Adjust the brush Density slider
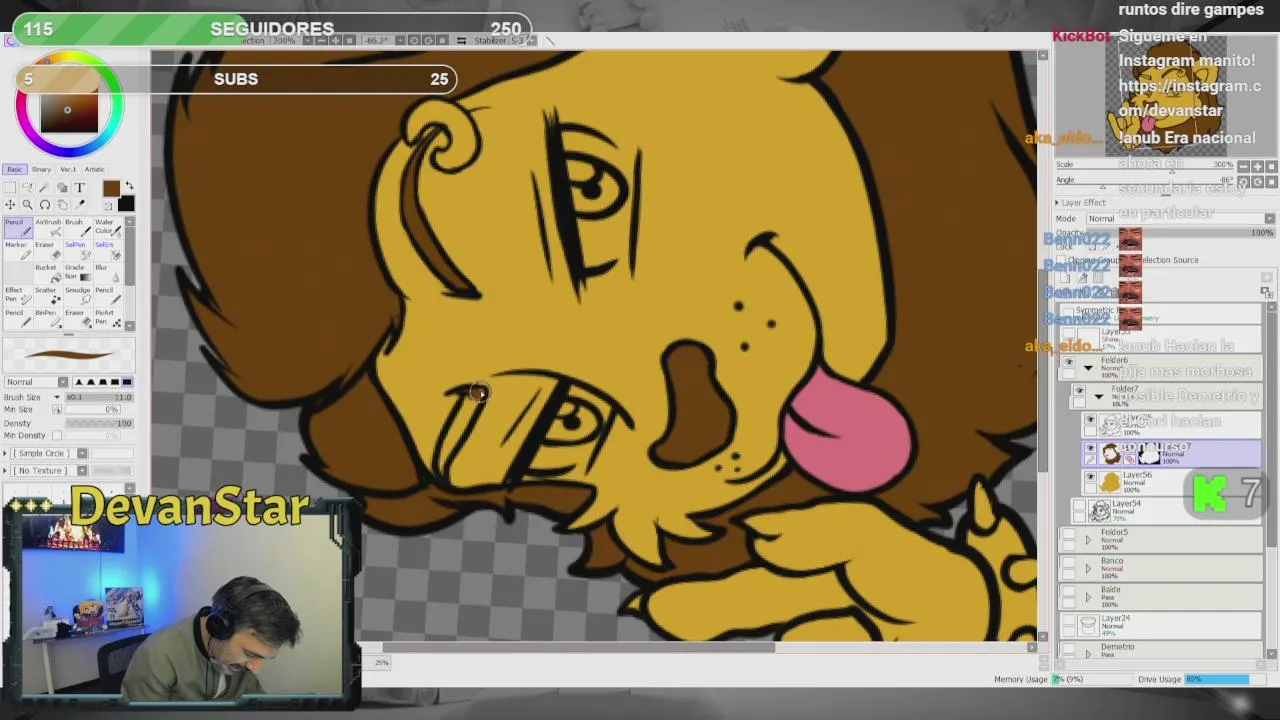This screenshot has width=1280, height=720. click(98, 423)
